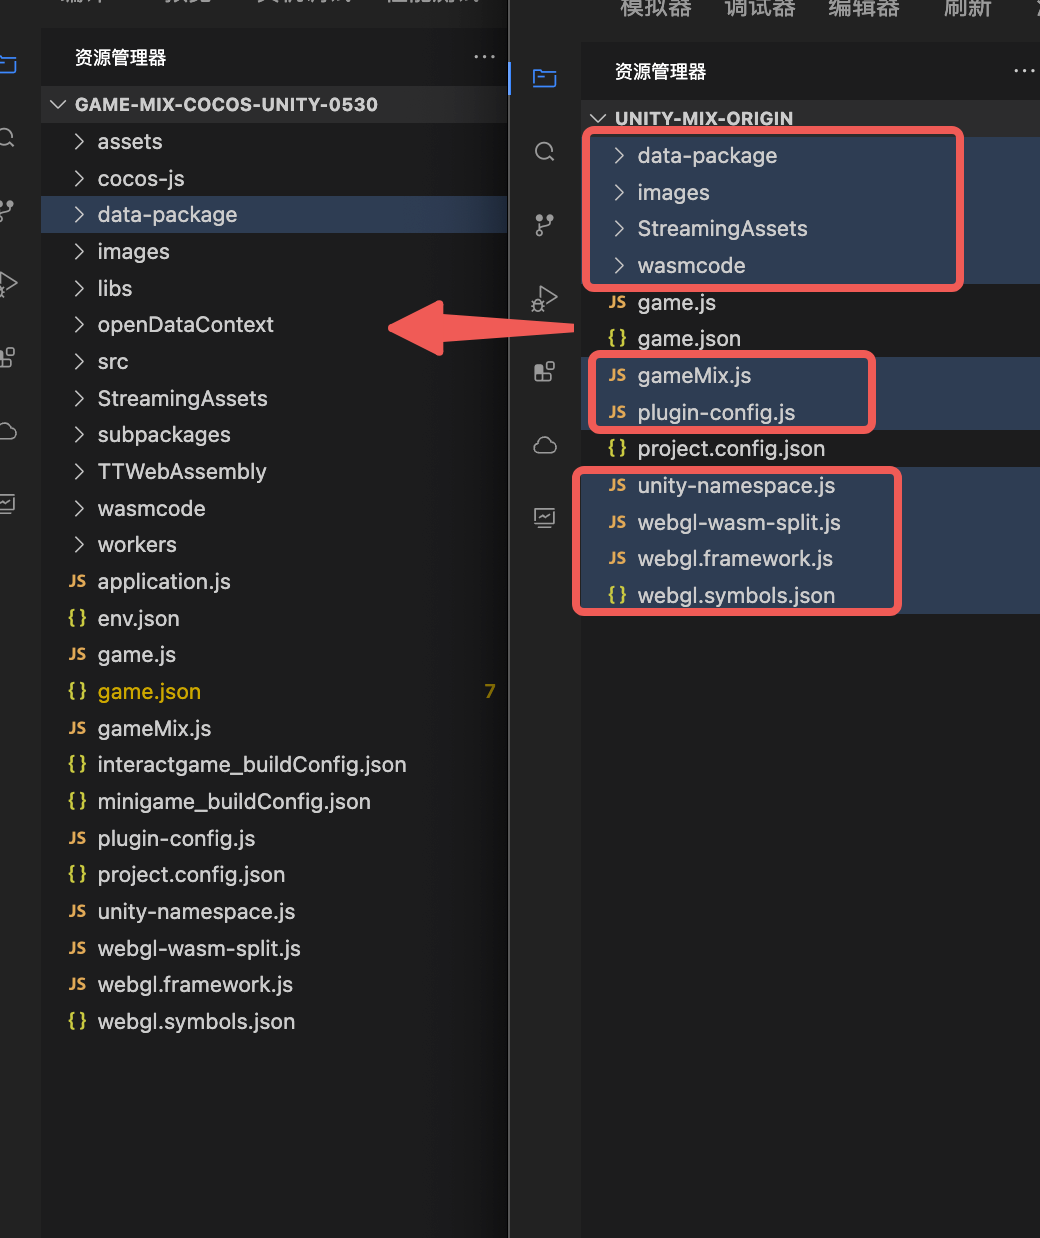Open gameMix.js in the right explorer
This screenshot has width=1040, height=1238.
[694, 376]
